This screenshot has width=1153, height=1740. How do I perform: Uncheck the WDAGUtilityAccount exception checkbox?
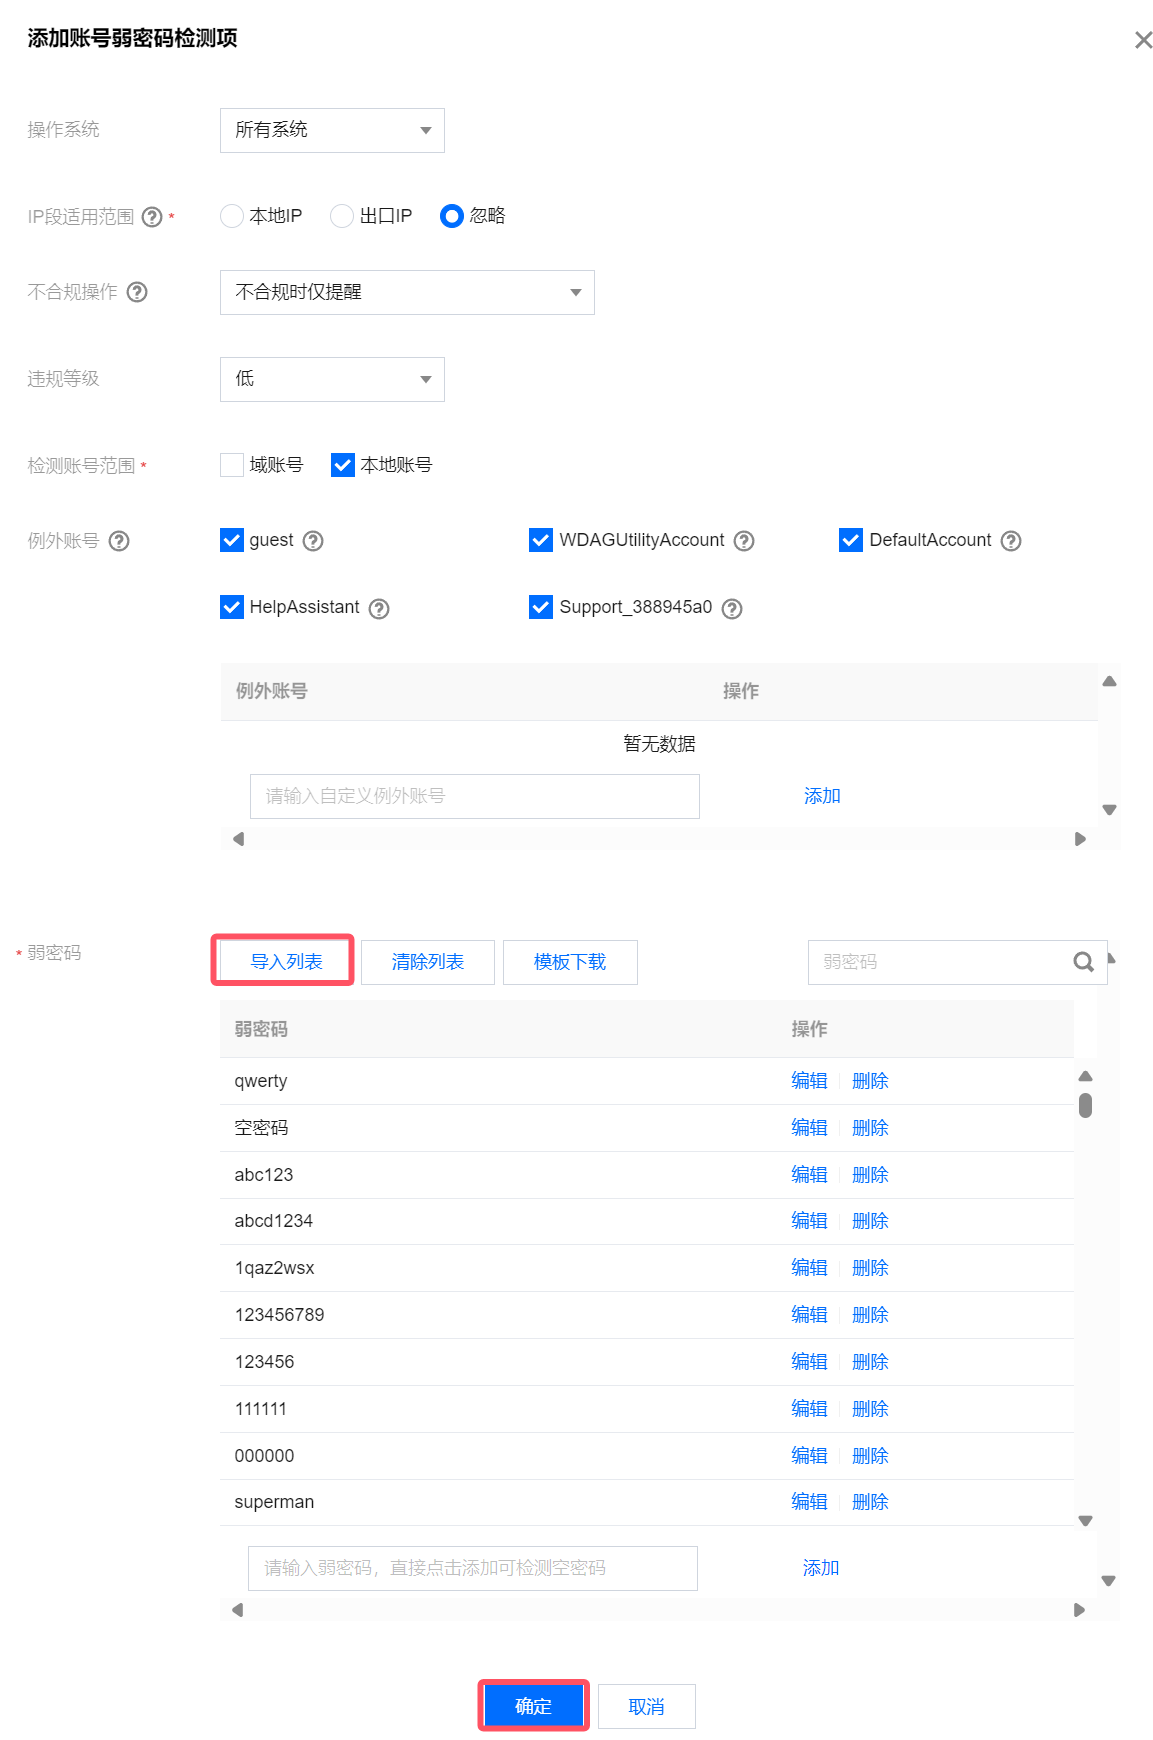(x=541, y=540)
